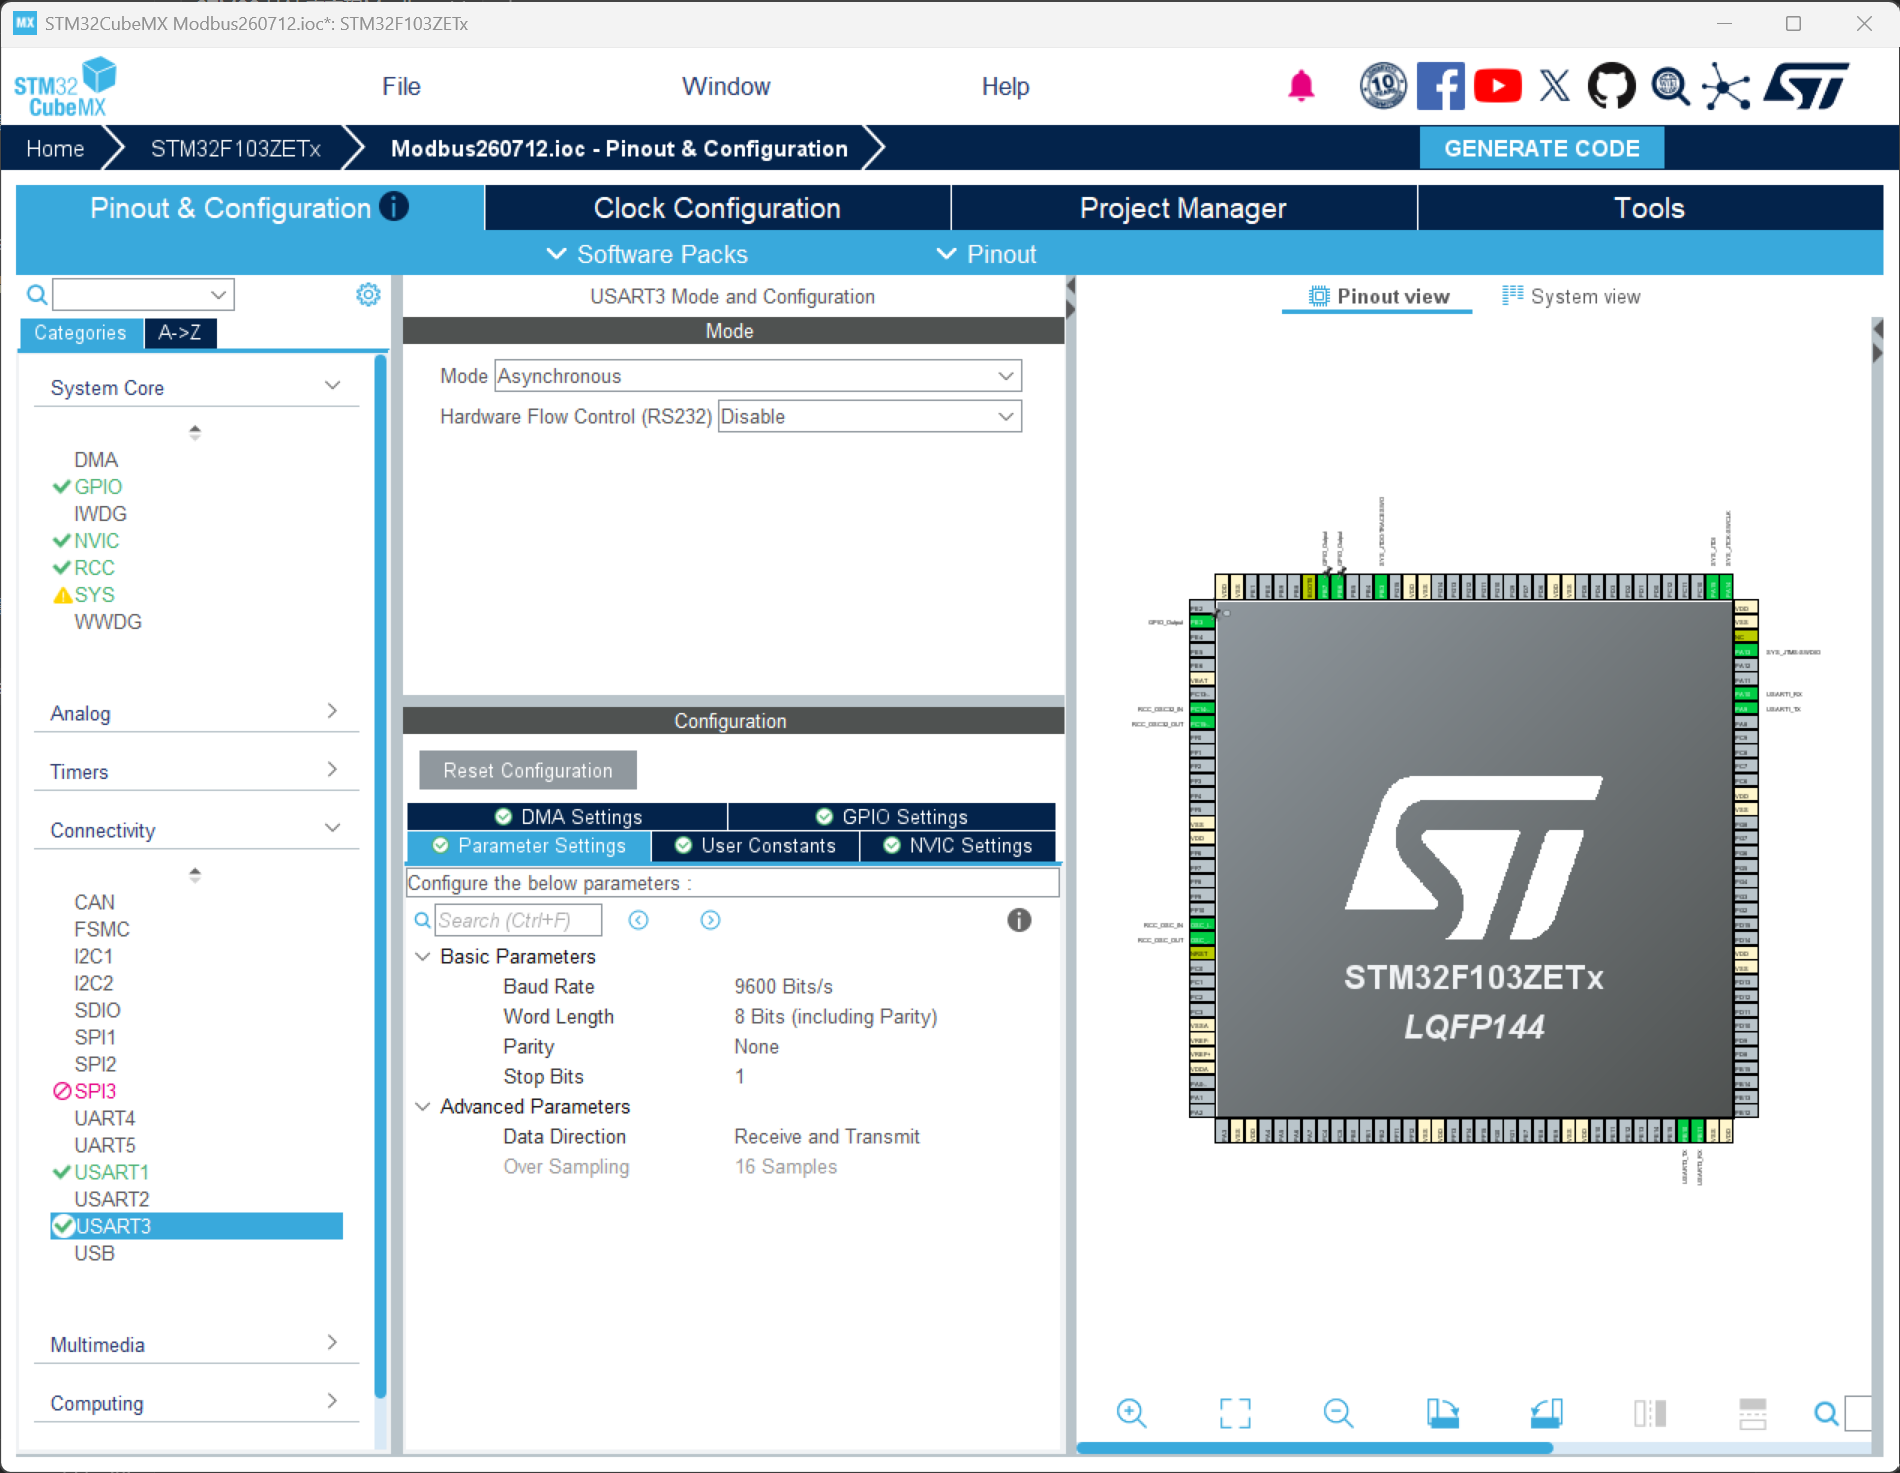Open the peripheral search combo box
Image resolution: width=1900 pixels, height=1473 pixels.
coord(143,295)
